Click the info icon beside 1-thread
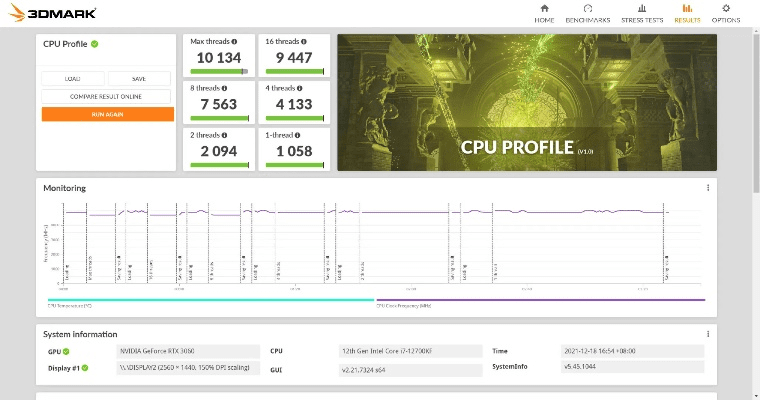 [x=300, y=134]
